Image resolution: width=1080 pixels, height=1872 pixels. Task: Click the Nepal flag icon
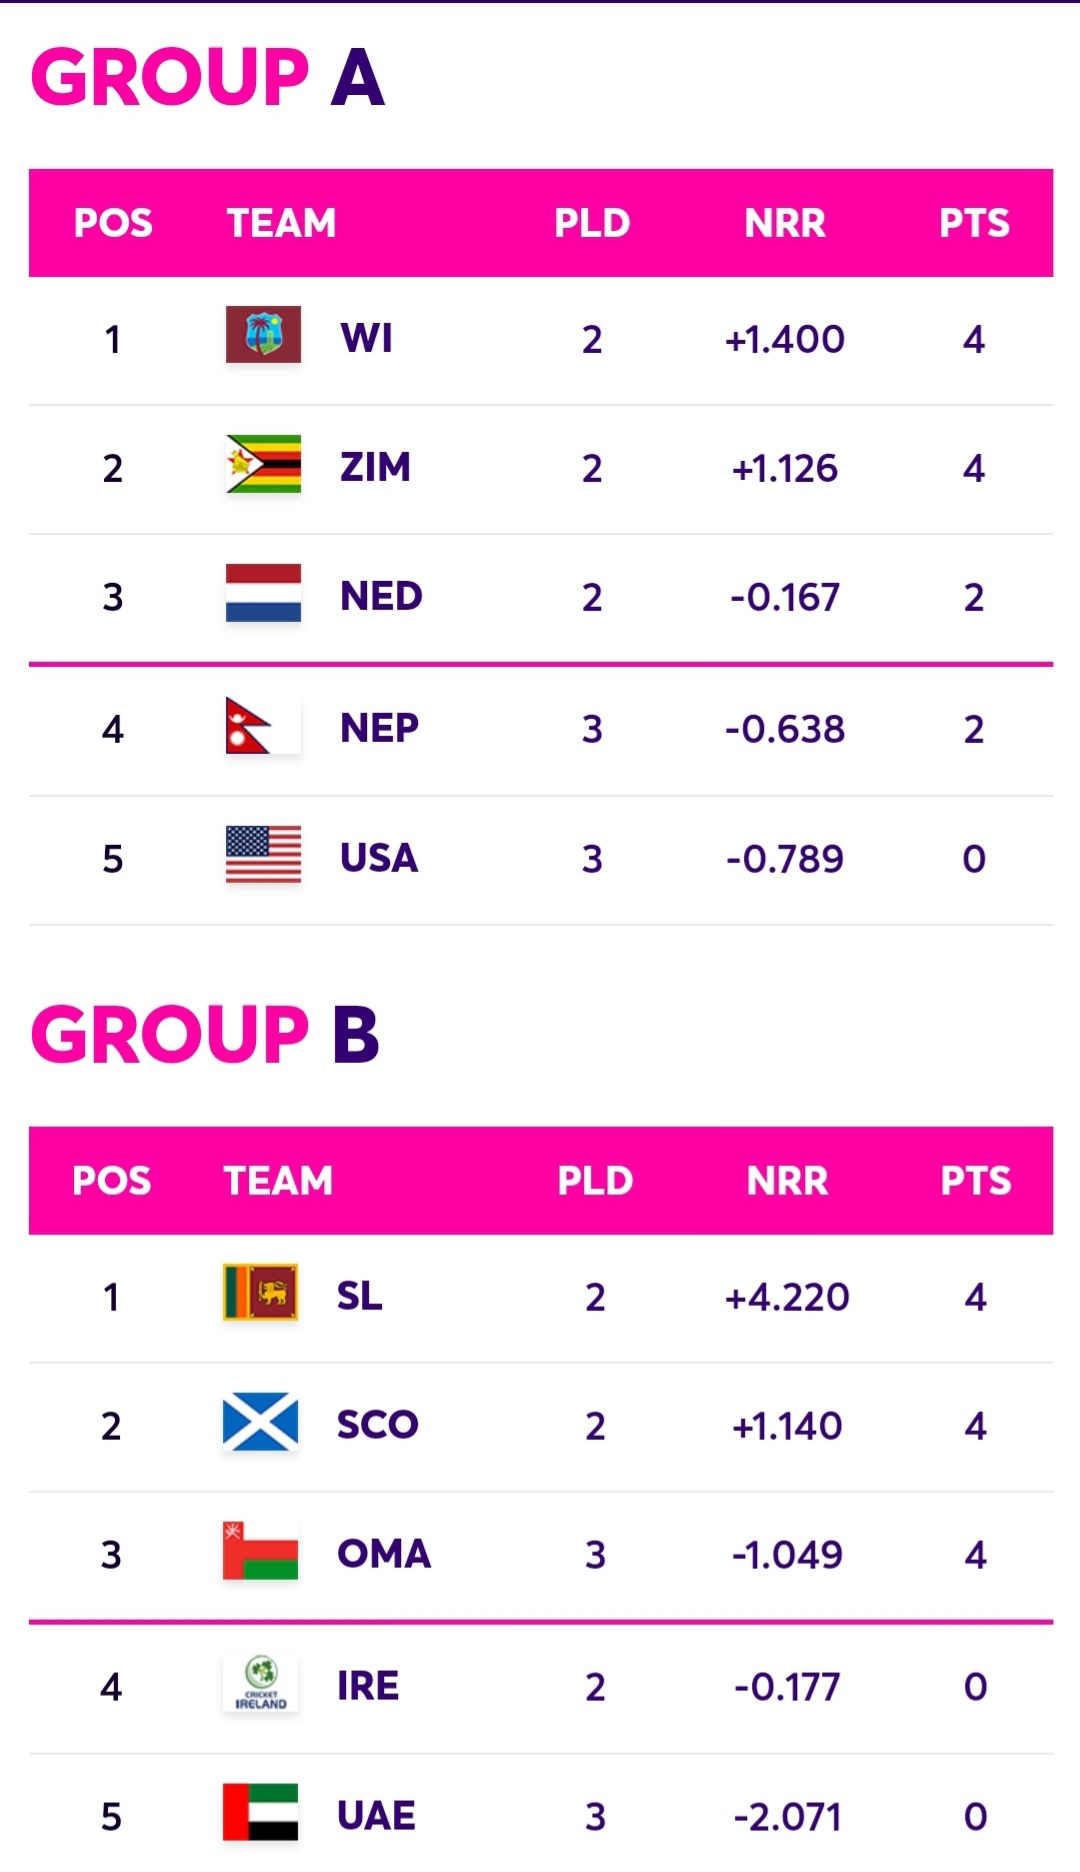pyautogui.click(x=263, y=725)
